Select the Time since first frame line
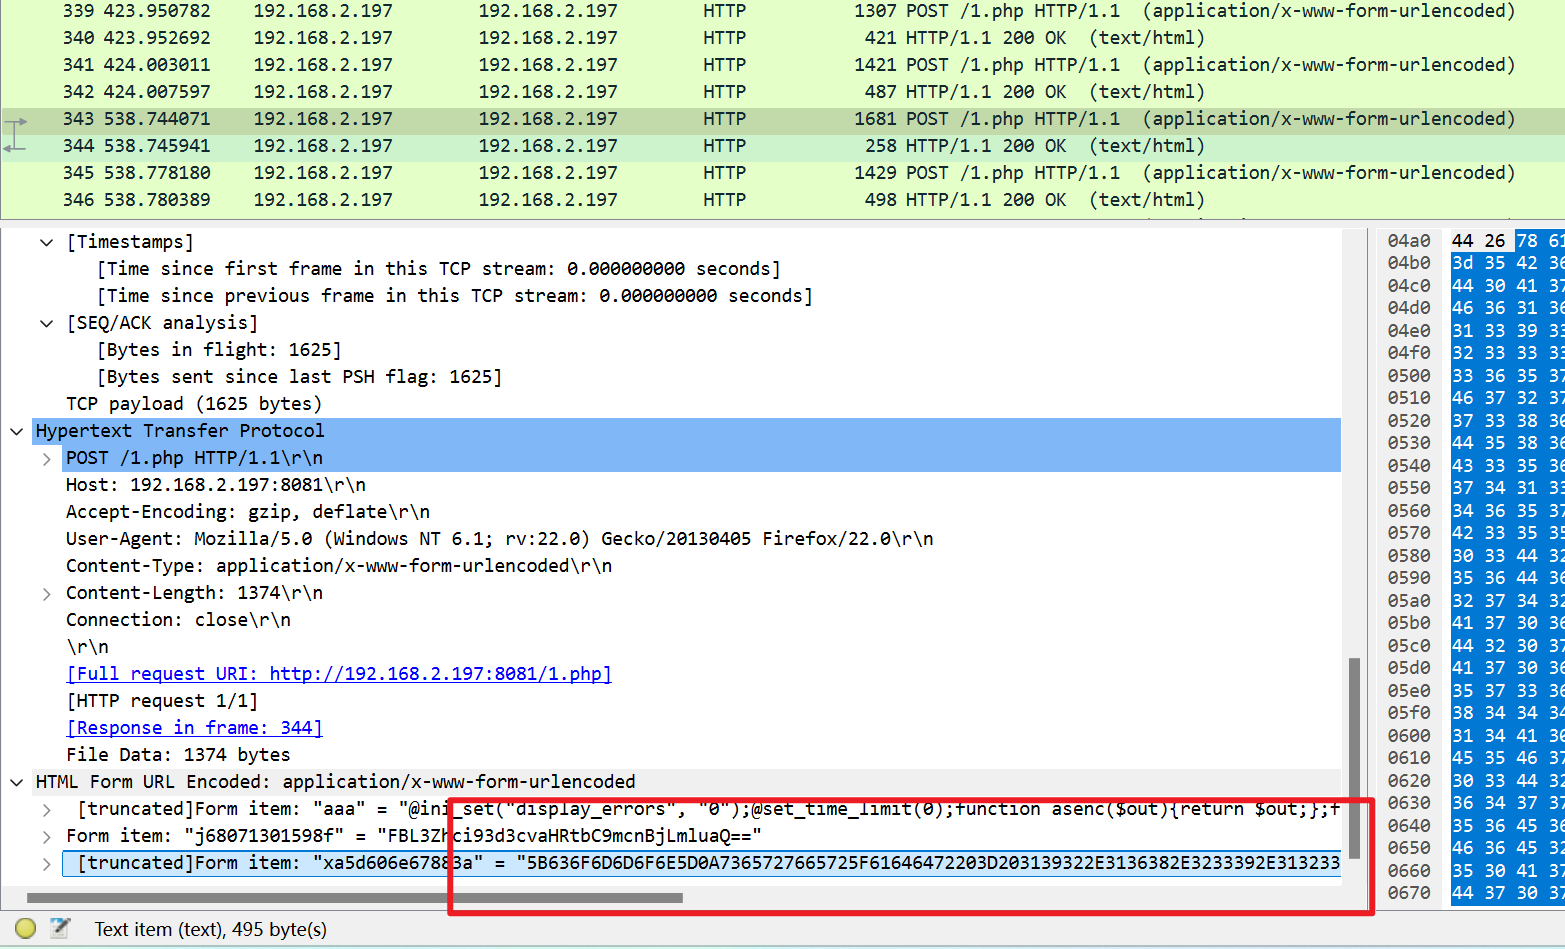The image size is (1565, 949). pos(439,269)
